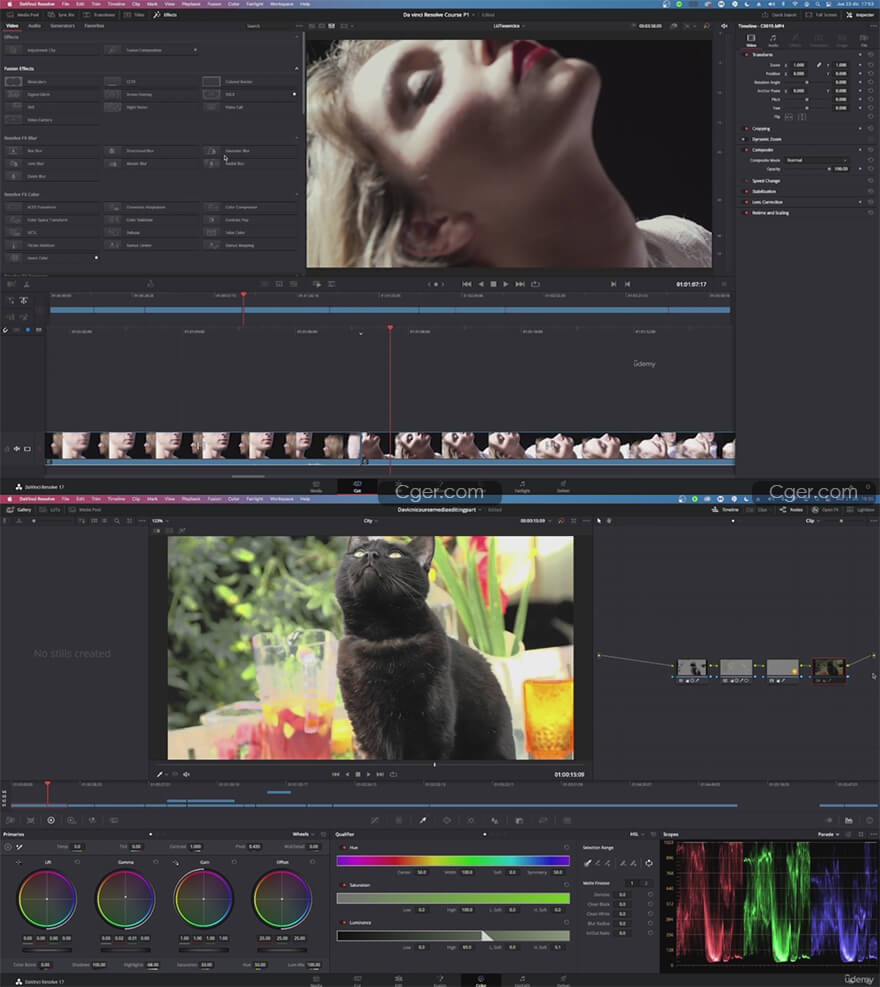Open Parade scope type dropdown
Image resolution: width=880 pixels, height=987 pixels.
(828, 834)
